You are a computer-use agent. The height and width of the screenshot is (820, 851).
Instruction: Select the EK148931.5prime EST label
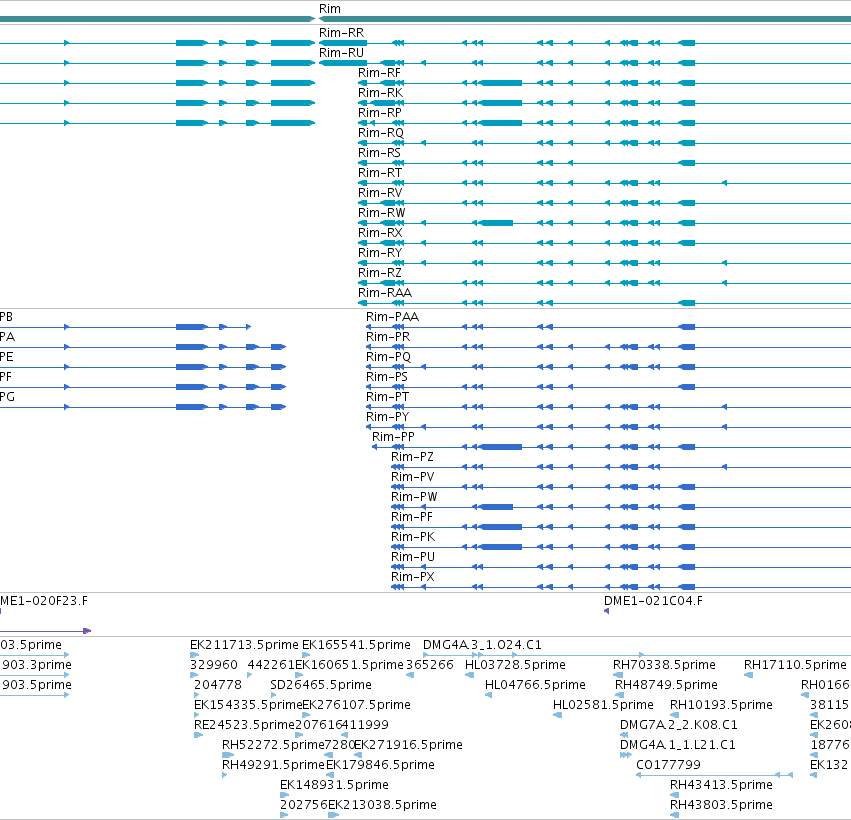[334, 785]
